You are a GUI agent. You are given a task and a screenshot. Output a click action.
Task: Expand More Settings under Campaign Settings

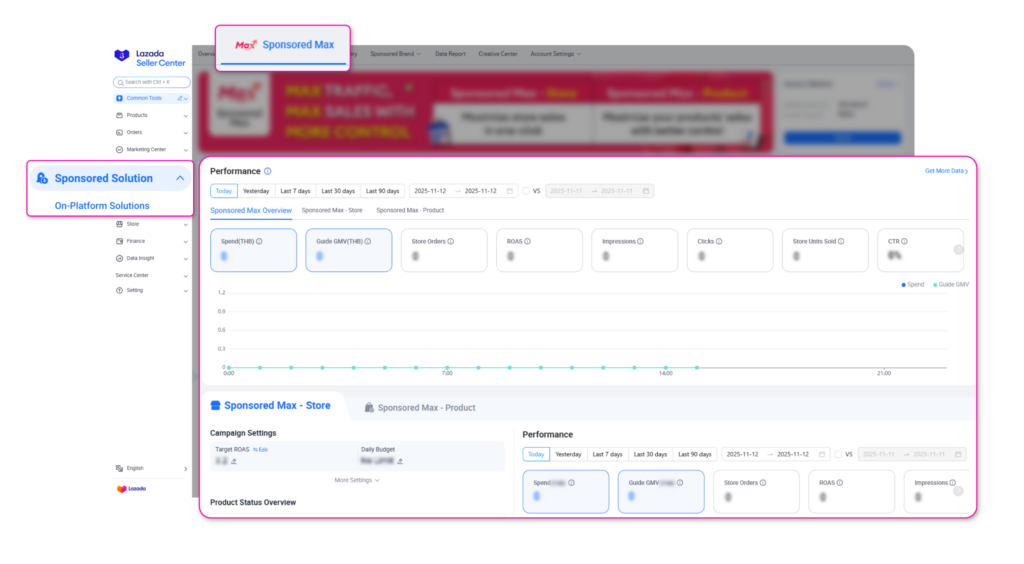[x=357, y=480]
